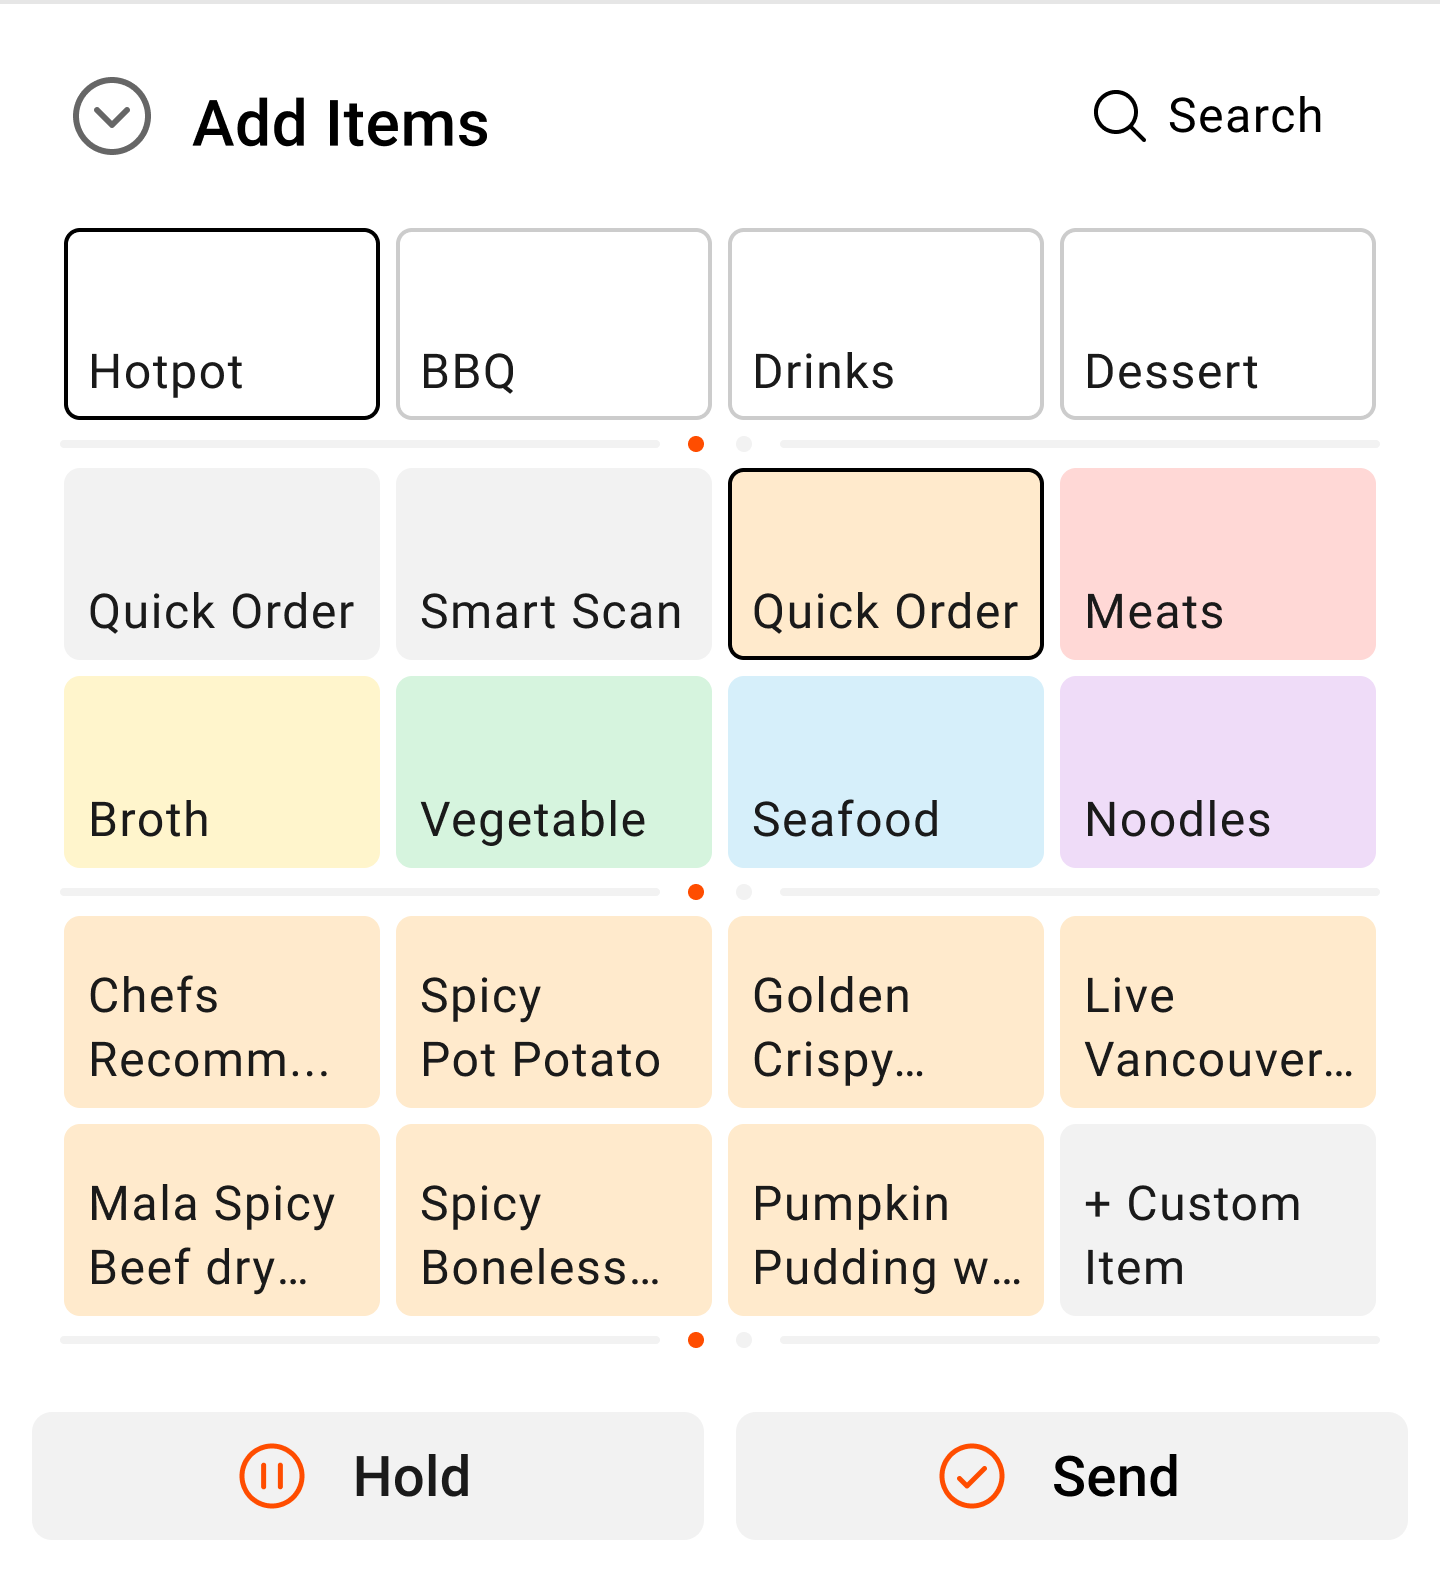
Task: Go to second page dot under menu tabs
Action: (x=744, y=444)
